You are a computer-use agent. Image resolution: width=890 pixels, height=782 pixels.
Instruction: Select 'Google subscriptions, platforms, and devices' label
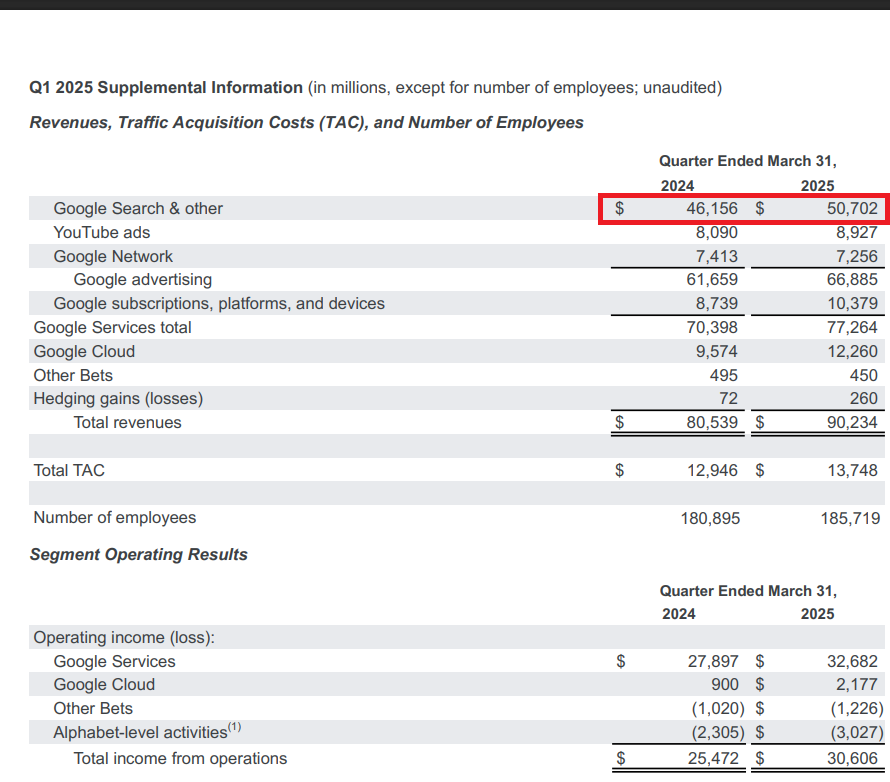pyautogui.click(x=219, y=304)
